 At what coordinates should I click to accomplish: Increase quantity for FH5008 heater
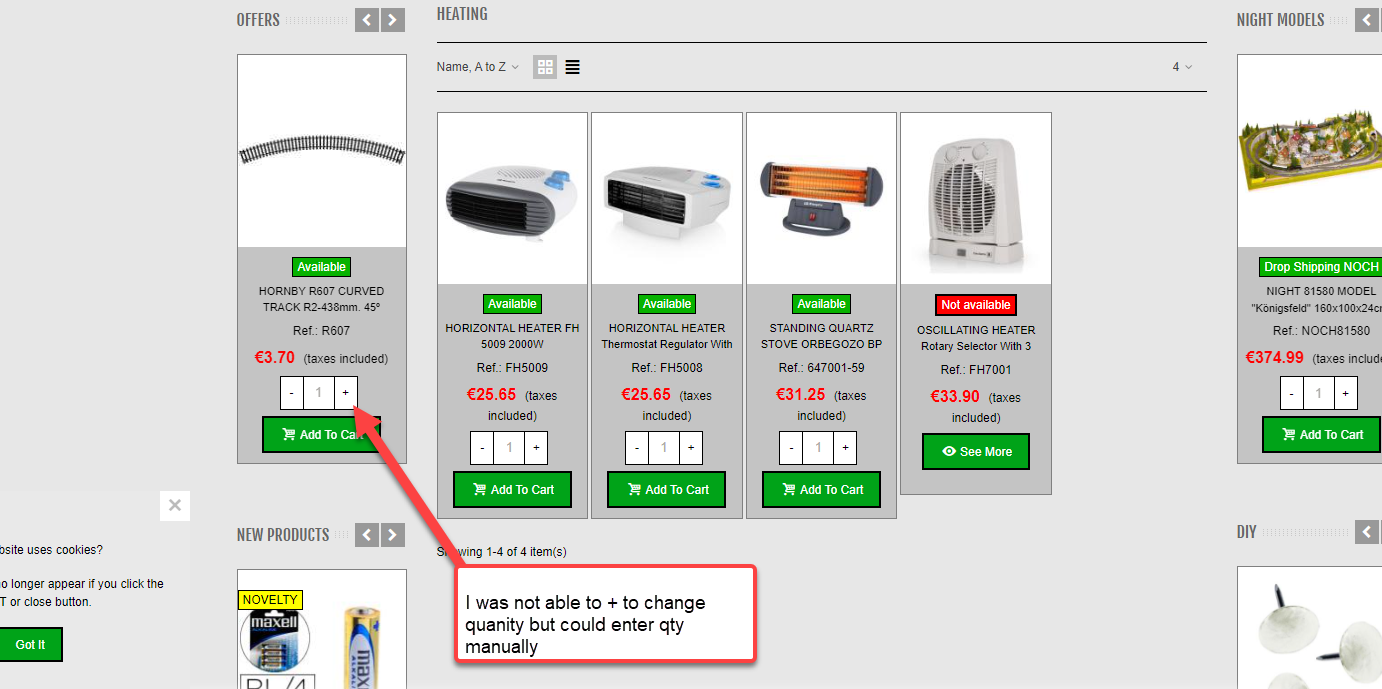tap(691, 448)
